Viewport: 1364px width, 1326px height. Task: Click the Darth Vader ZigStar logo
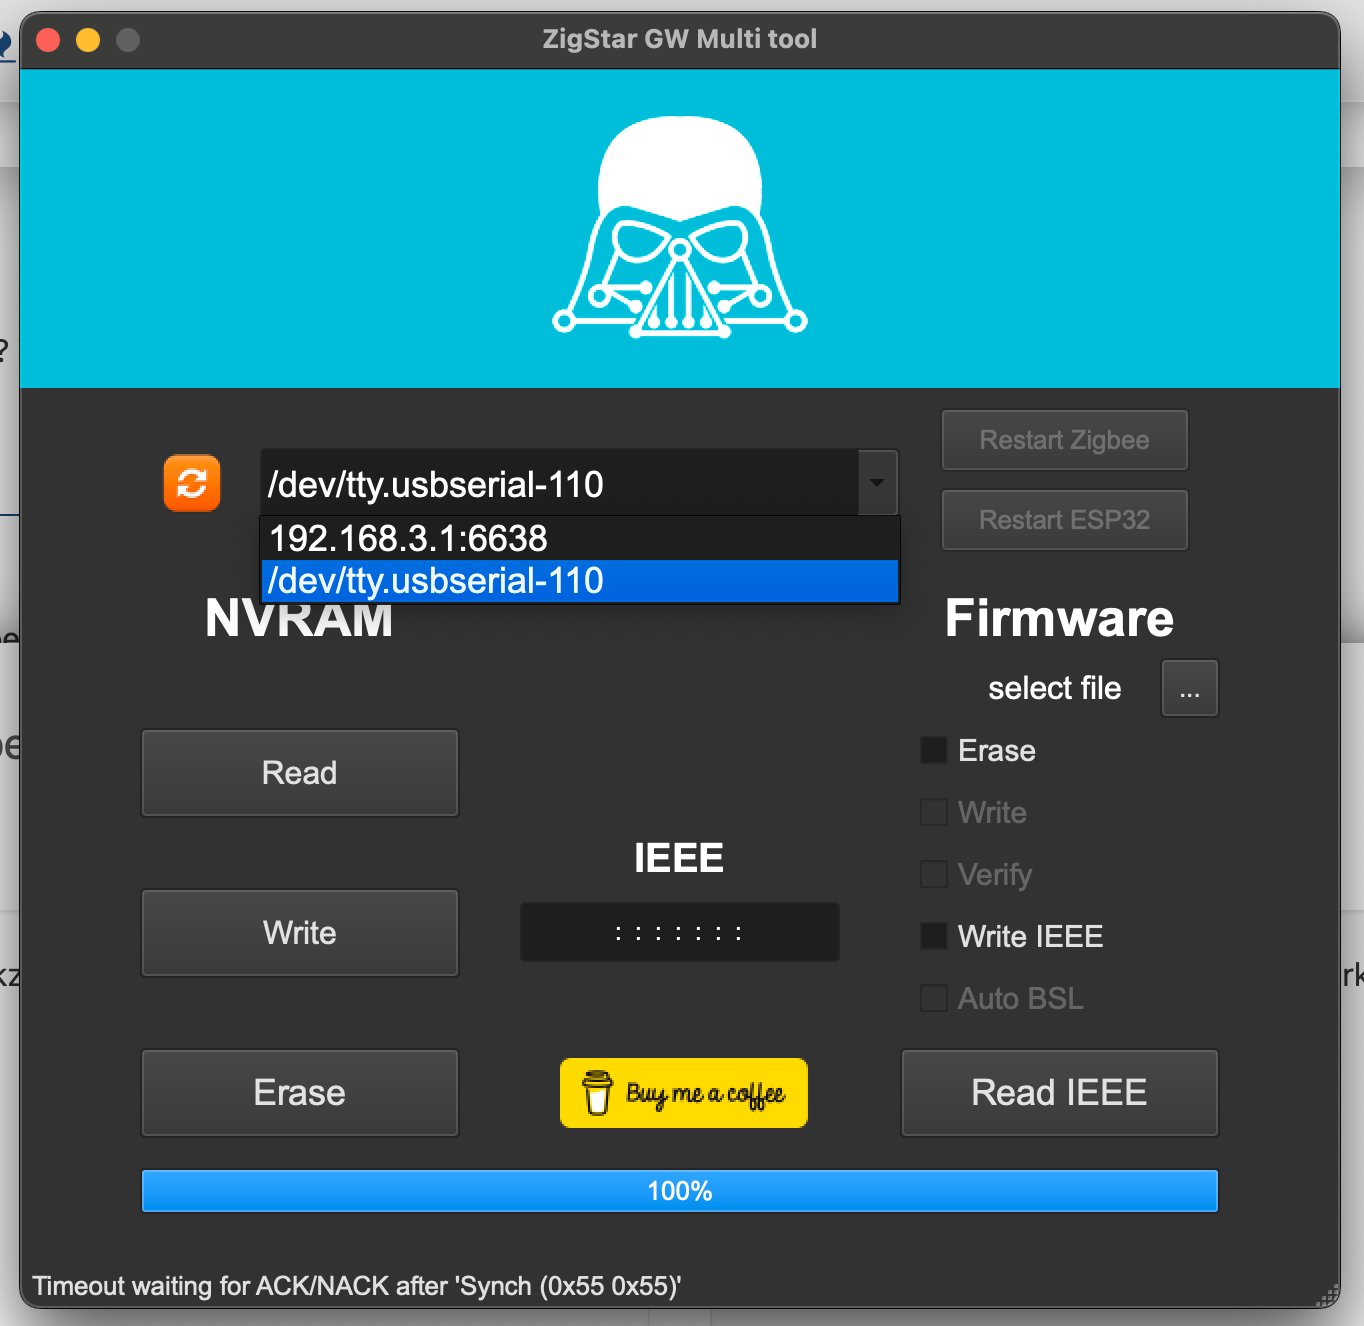[680, 227]
